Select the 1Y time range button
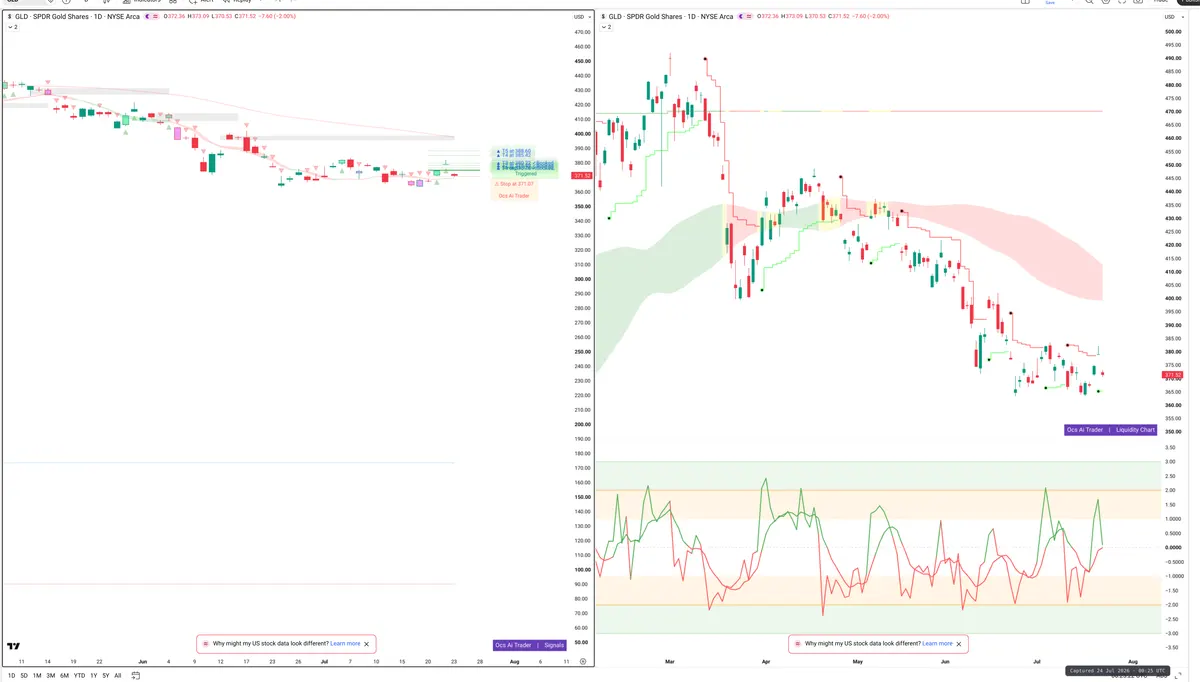 point(93,676)
